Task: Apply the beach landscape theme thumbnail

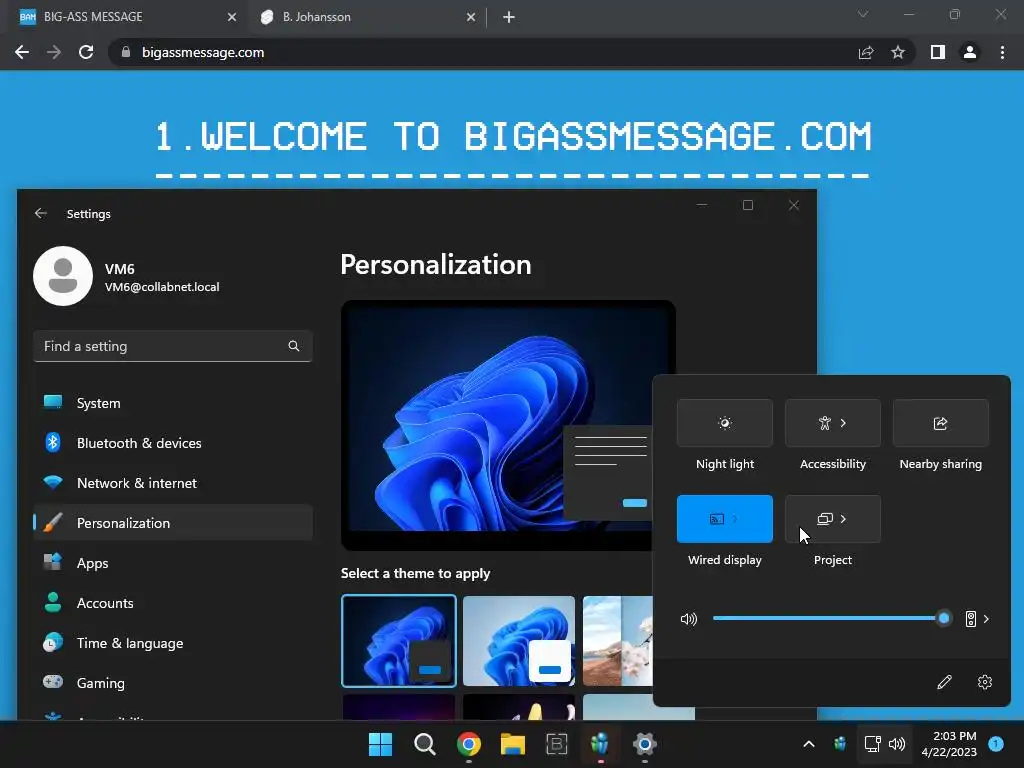Action: pyautogui.click(x=617, y=641)
